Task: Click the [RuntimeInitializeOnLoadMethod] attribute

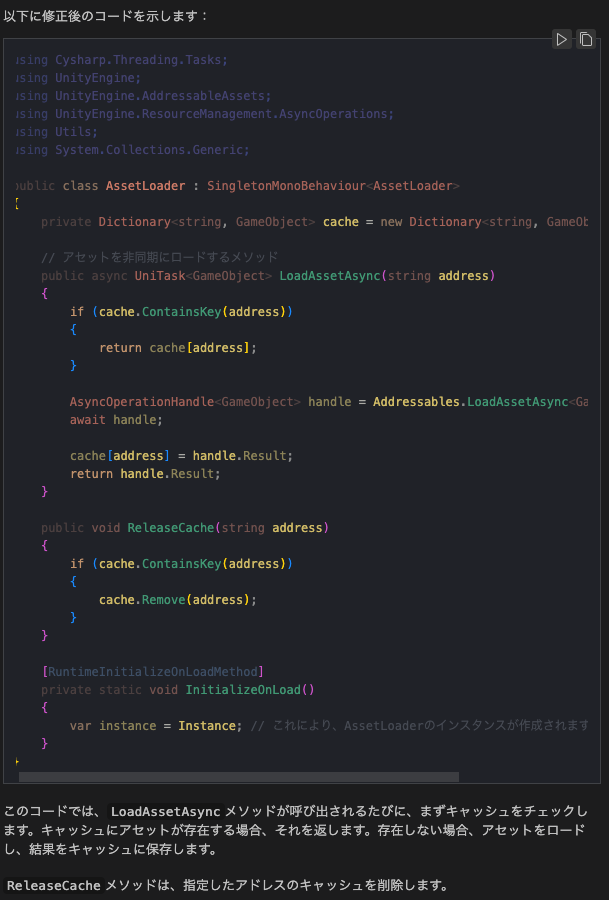Action: (x=153, y=672)
